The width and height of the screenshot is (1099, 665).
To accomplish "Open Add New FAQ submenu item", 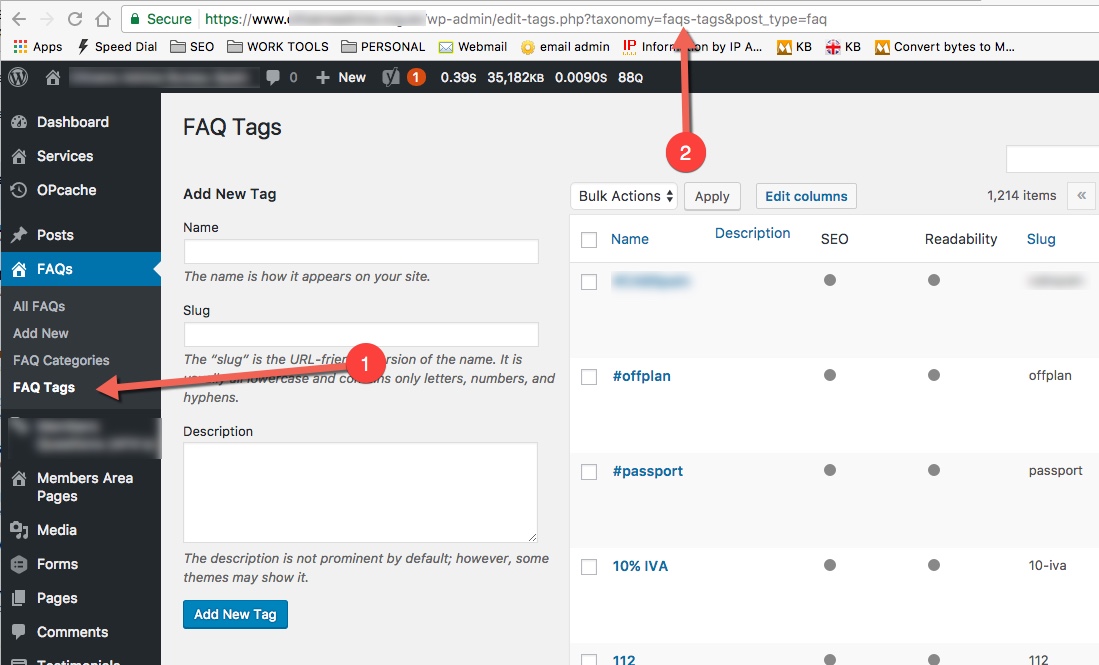I will (x=41, y=334).
